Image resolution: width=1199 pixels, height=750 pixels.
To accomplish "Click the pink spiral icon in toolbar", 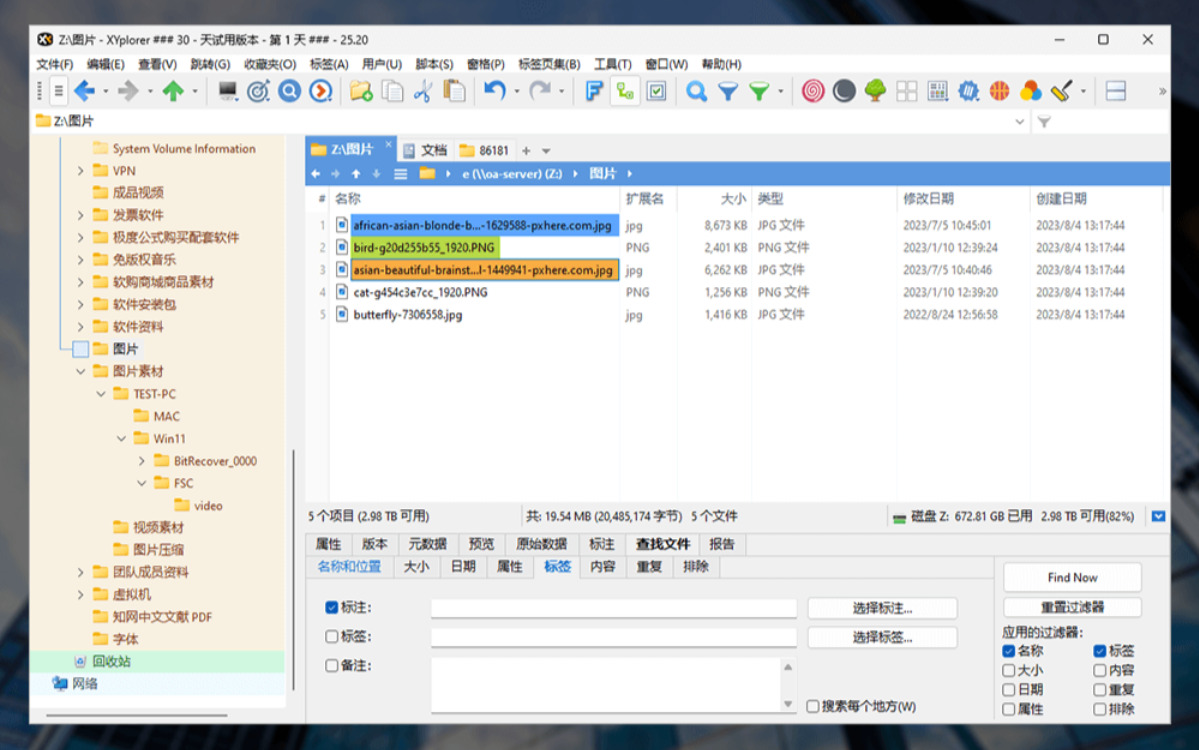I will click(813, 91).
